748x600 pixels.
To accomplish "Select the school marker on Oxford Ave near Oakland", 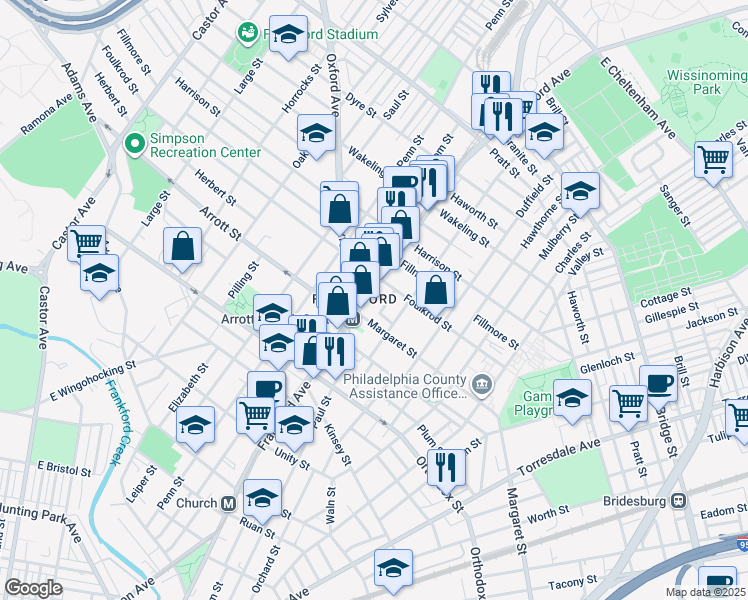I will pyautogui.click(x=316, y=134).
